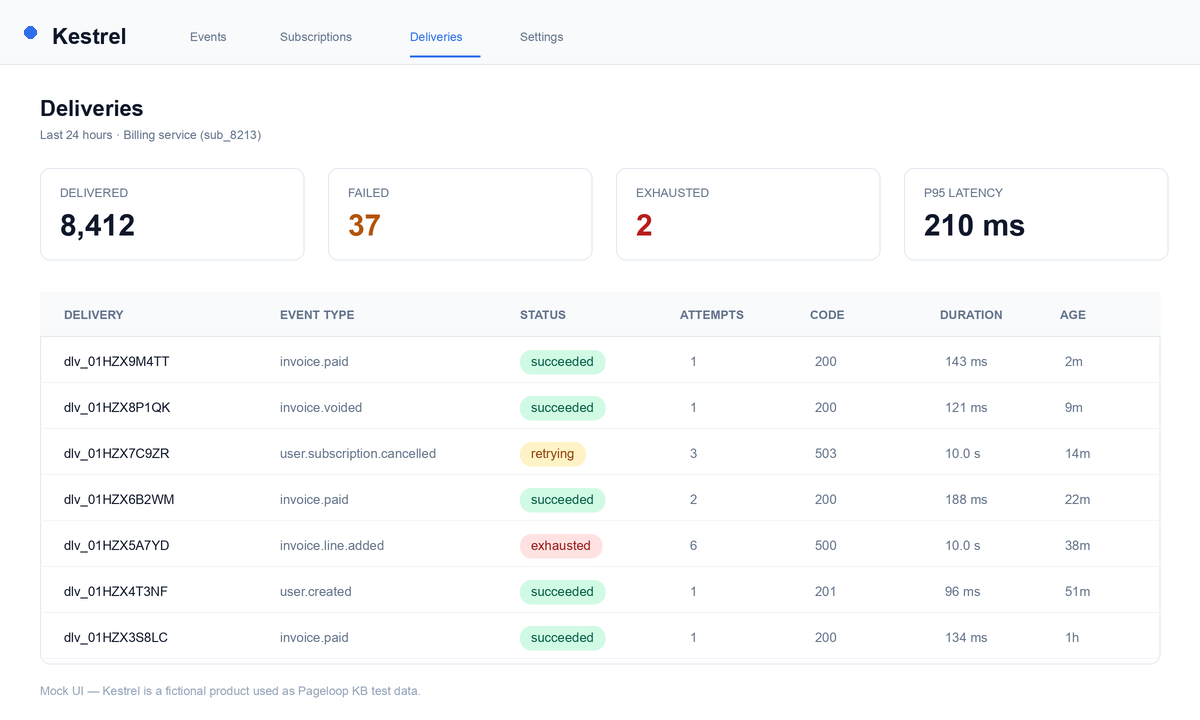The width and height of the screenshot is (1200, 720).
Task: Click the retrying status badge
Action: coord(552,453)
